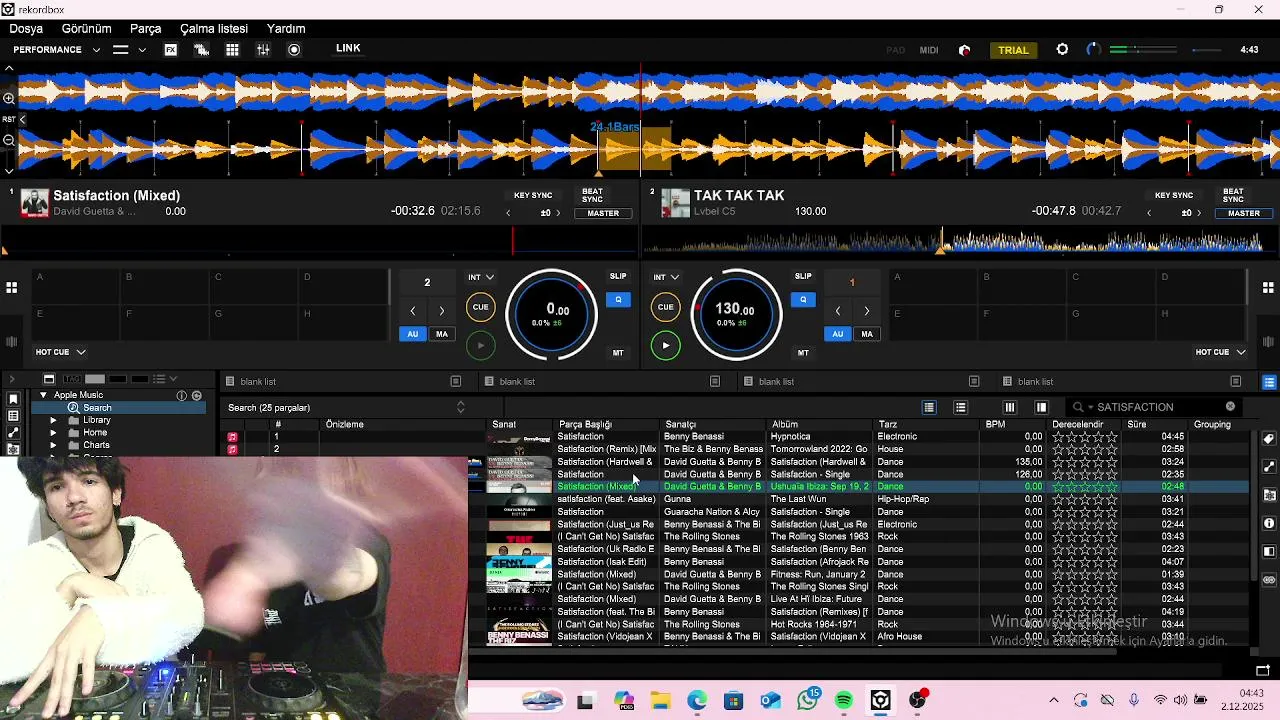Screen dimensions: 1280x720
Task: Open deck 1 INT dropdown
Action: 481,277
